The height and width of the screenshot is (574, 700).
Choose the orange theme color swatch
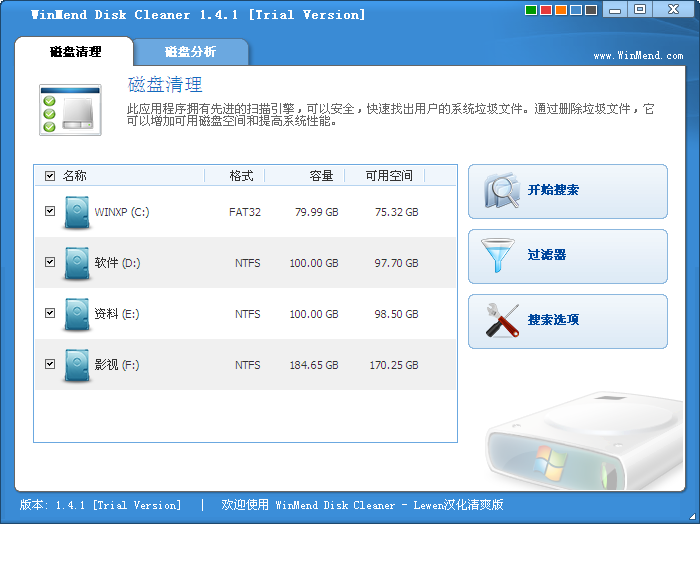pyautogui.click(x=560, y=10)
